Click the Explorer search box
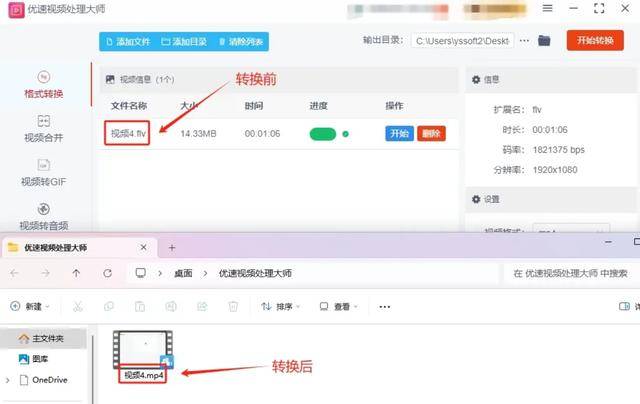Viewport: 640px width, 404px height. 571,273
